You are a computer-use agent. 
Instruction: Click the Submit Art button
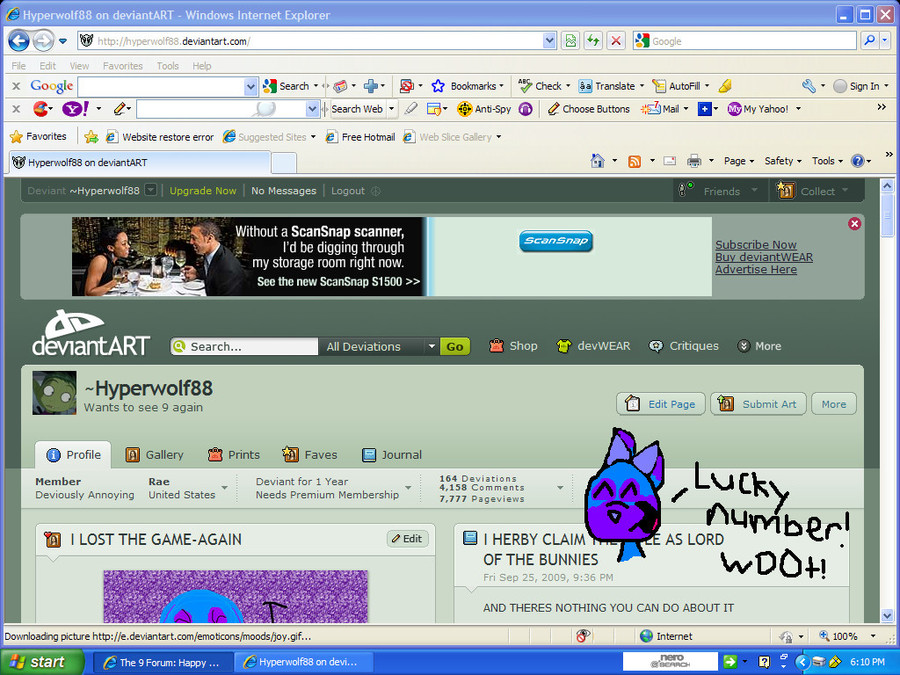click(758, 404)
